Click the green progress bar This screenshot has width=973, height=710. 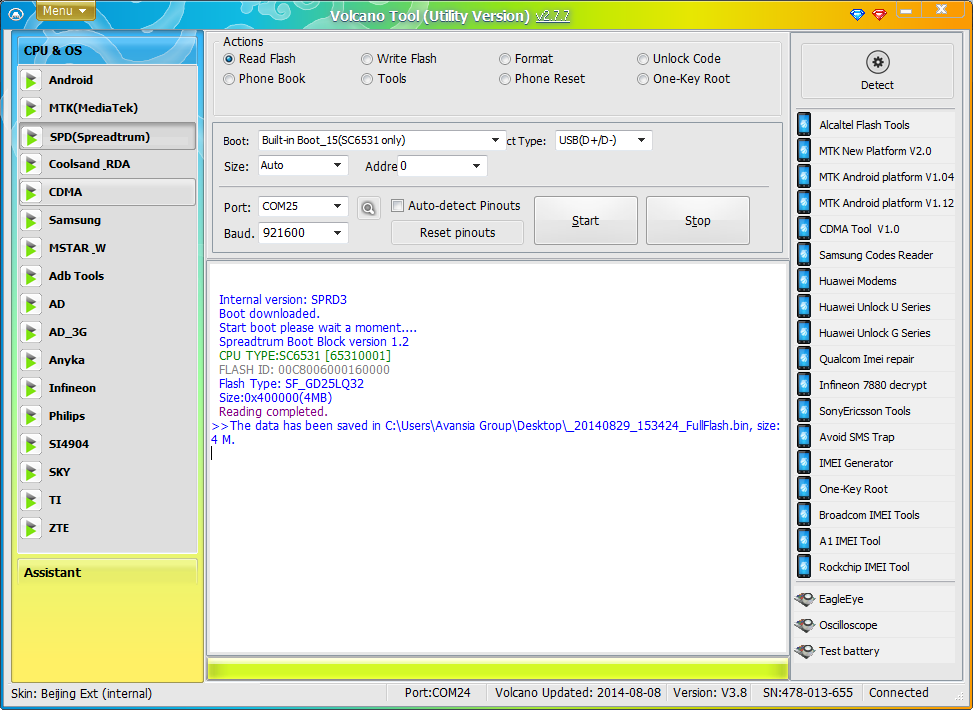tap(498, 670)
